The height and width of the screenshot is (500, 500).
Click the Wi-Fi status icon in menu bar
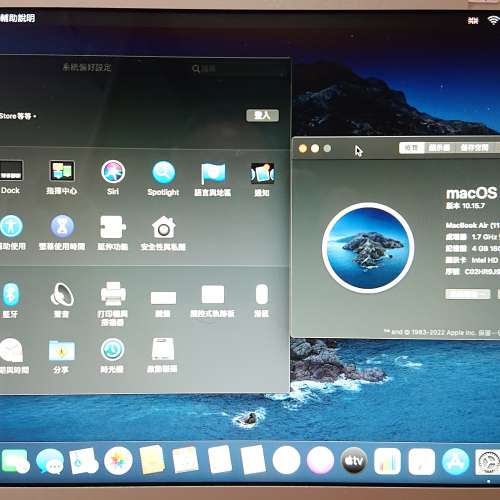coord(493,20)
